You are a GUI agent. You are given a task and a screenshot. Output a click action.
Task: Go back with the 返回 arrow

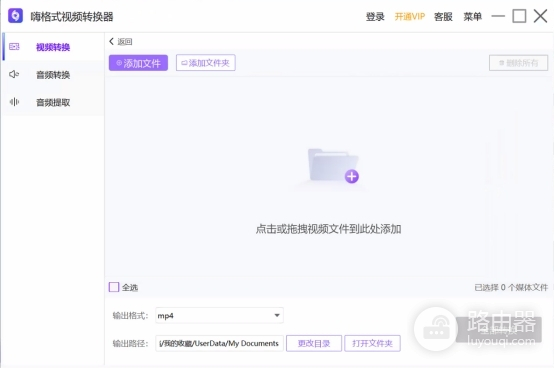[x=120, y=42]
